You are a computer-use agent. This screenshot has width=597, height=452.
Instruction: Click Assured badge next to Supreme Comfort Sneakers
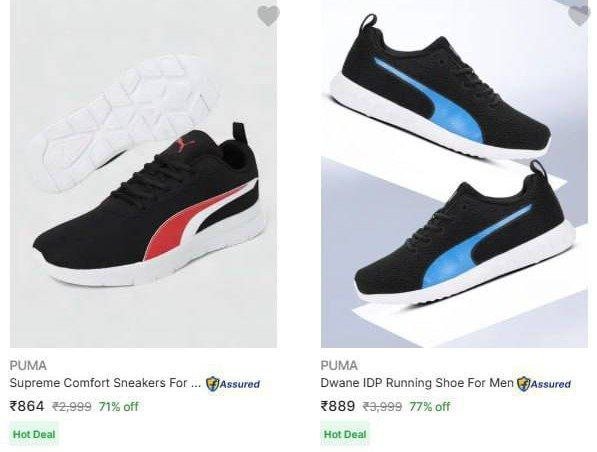point(233,383)
